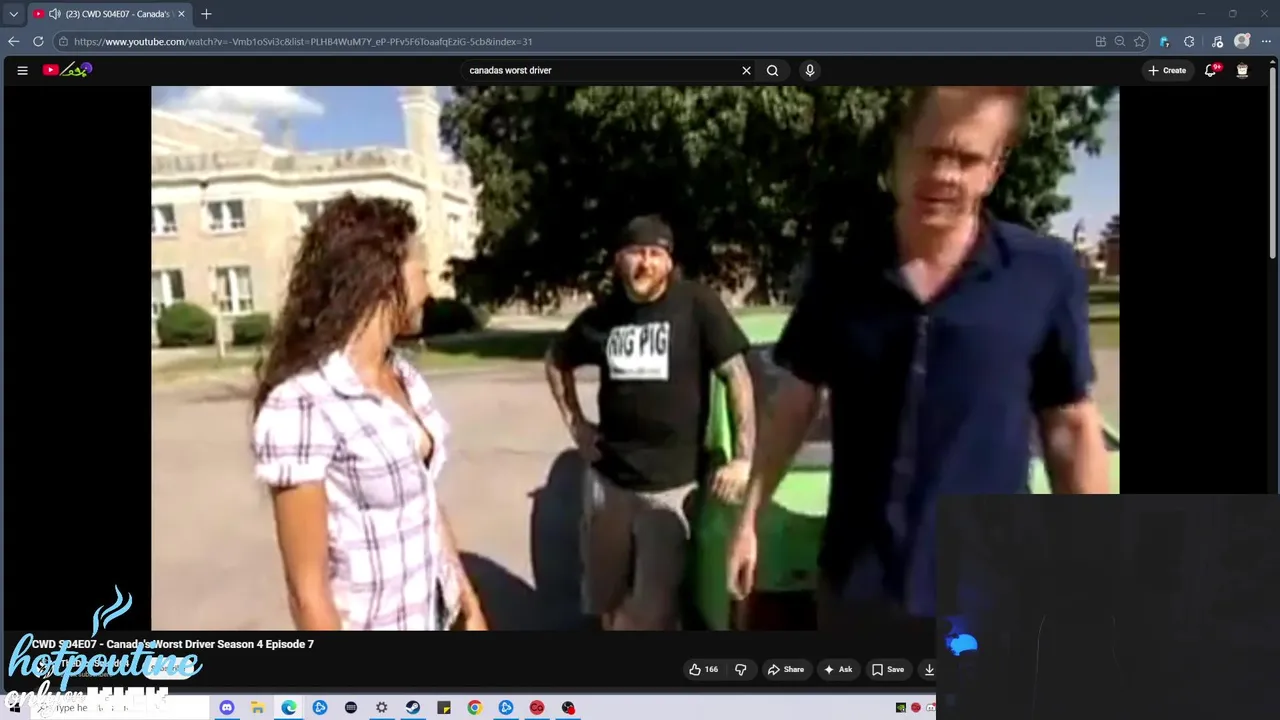Start voice search with microphone button
The image size is (1280, 720).
(810, 70)
